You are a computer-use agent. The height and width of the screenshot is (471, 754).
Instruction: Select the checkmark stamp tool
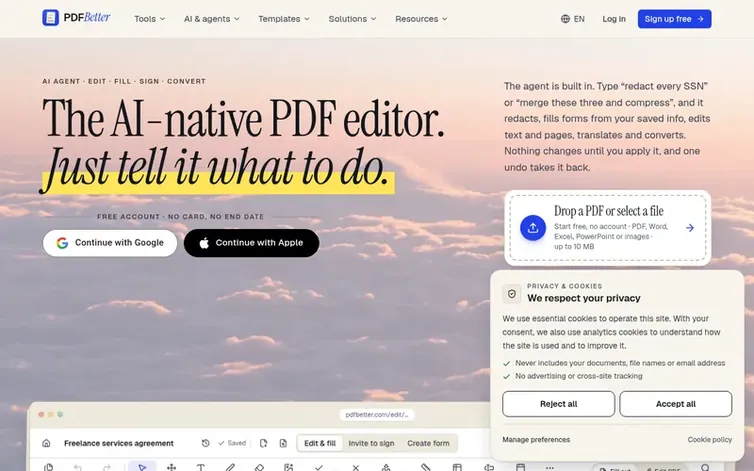(x=318, y=467)
